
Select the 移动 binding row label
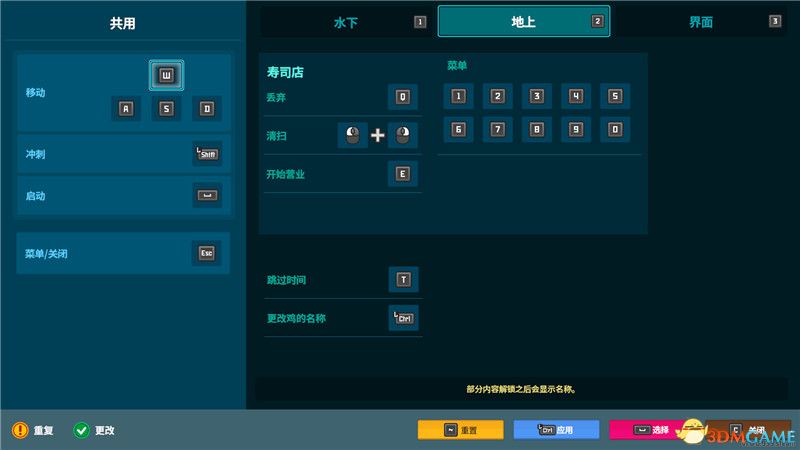pyautogui.click(x=35, y=92)
